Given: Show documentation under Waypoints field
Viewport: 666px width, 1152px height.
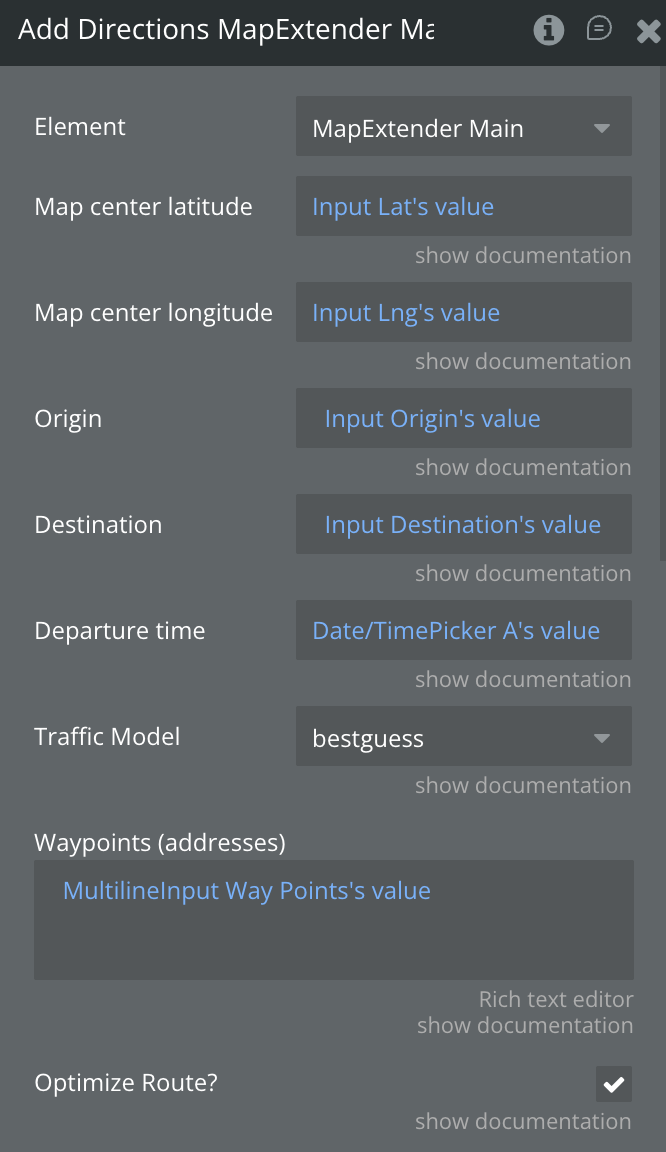Looking at the screenshot, I should tap(524, 1026).
